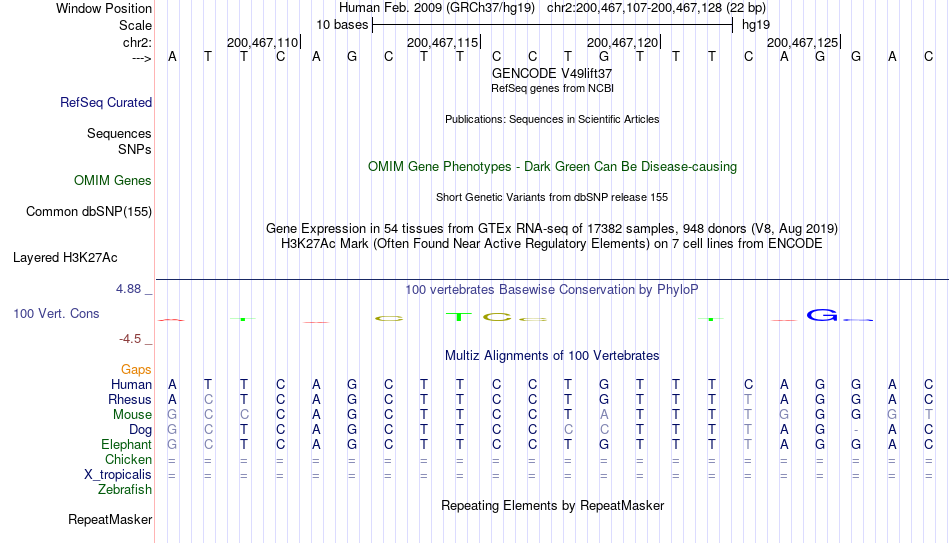Viewport: 950px width, 543px height.
Task: Click the Sequences track label
Action: 119,133
